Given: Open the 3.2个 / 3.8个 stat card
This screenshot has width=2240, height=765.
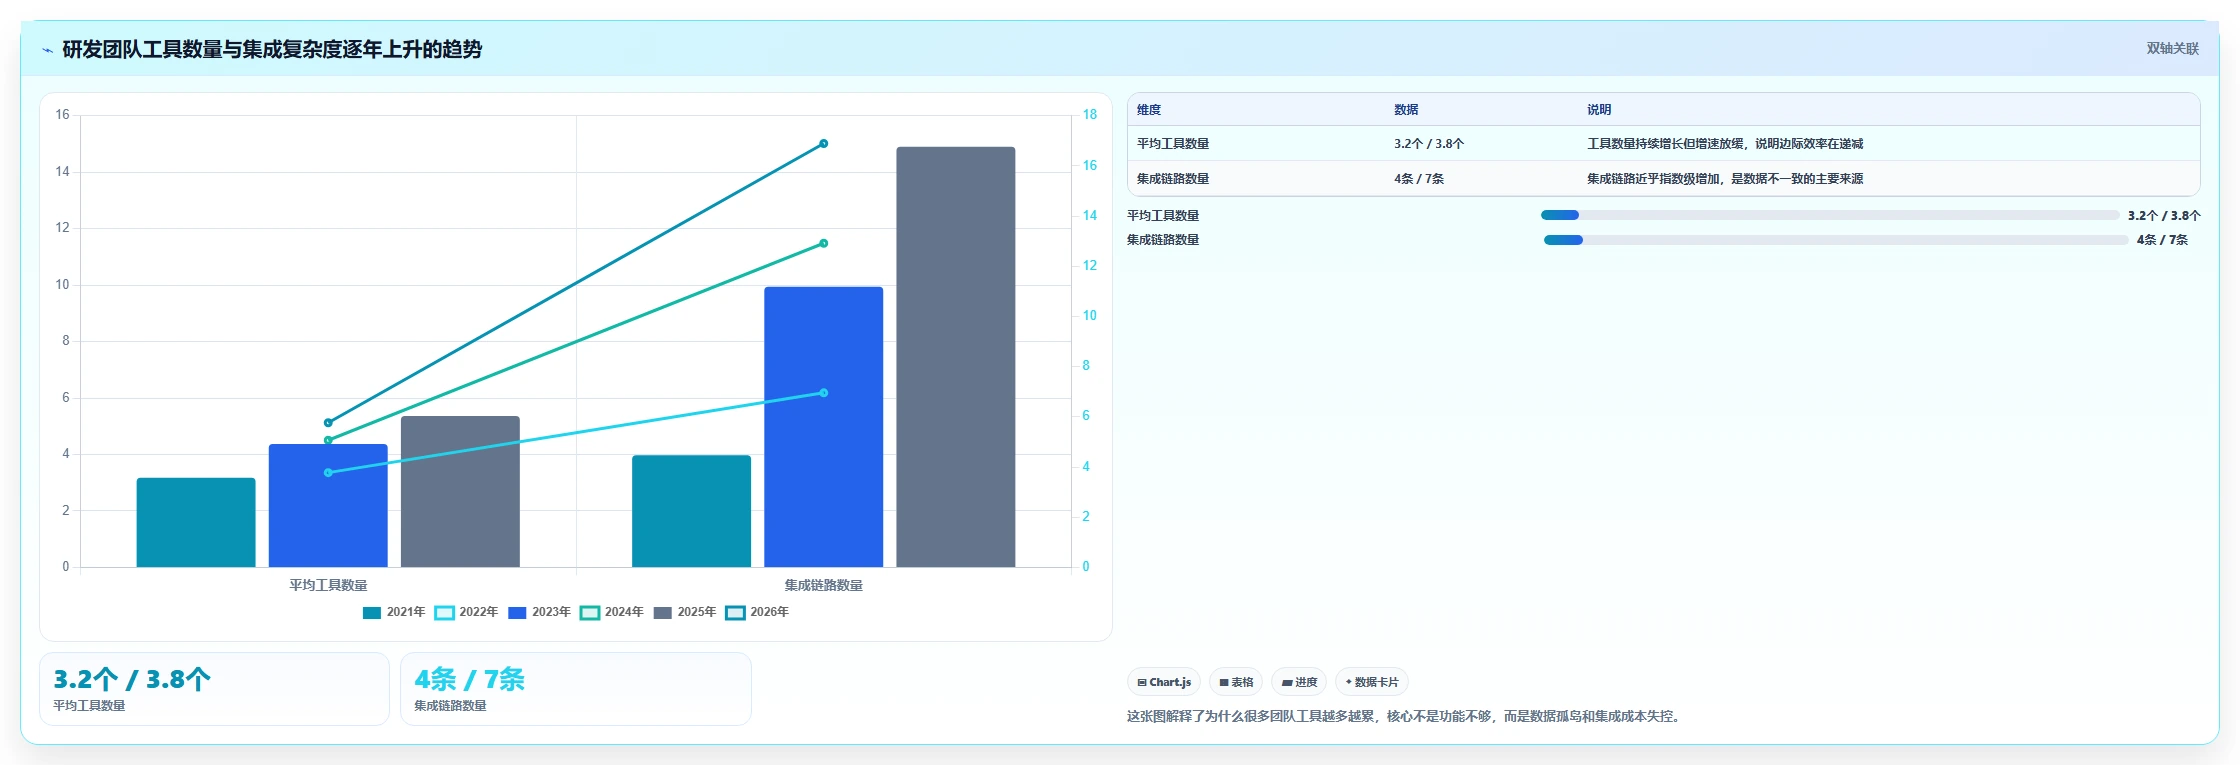Looking at the screenshot, I should tap(214, 689).
